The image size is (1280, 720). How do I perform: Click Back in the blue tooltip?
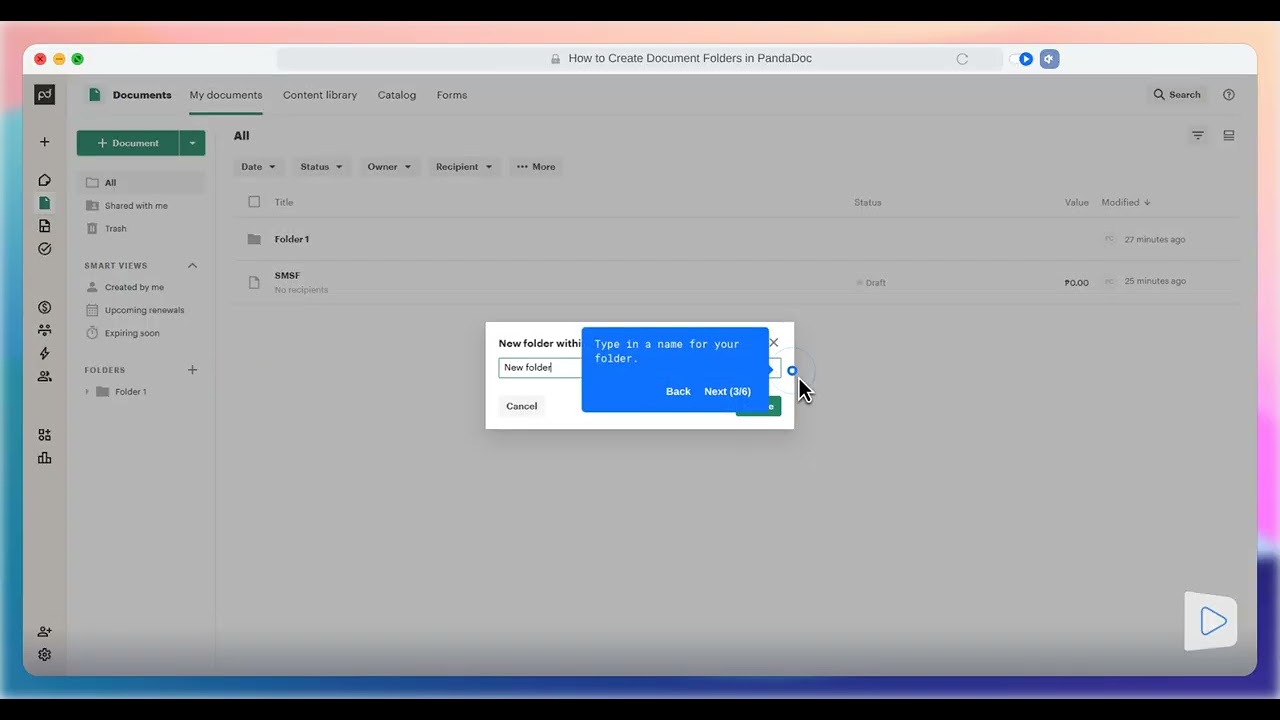[678, 392]
